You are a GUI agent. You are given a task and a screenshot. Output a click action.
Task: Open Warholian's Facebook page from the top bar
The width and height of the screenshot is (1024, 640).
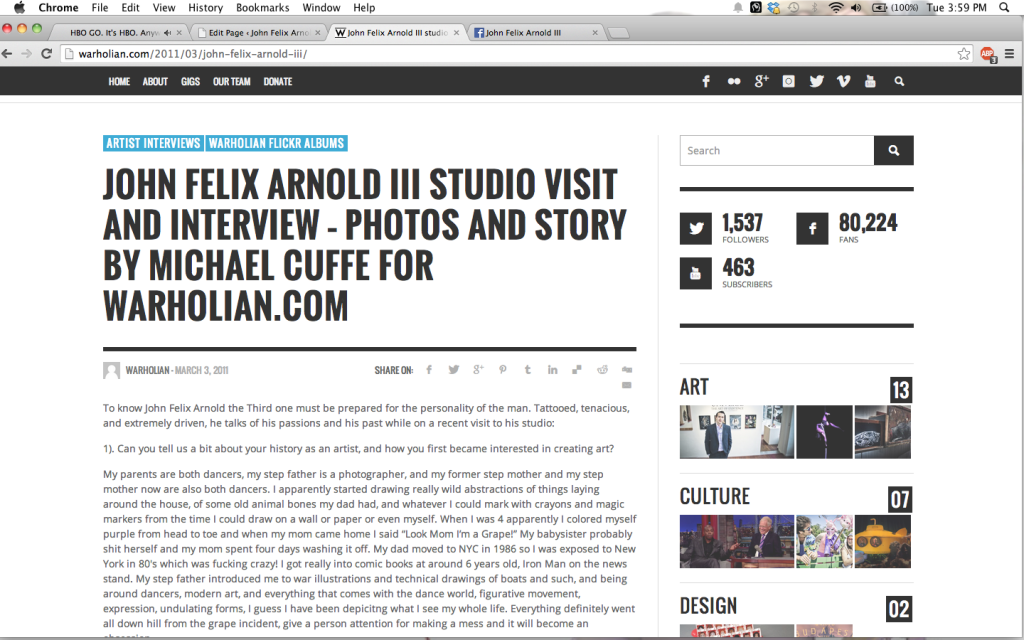[706, 82]
